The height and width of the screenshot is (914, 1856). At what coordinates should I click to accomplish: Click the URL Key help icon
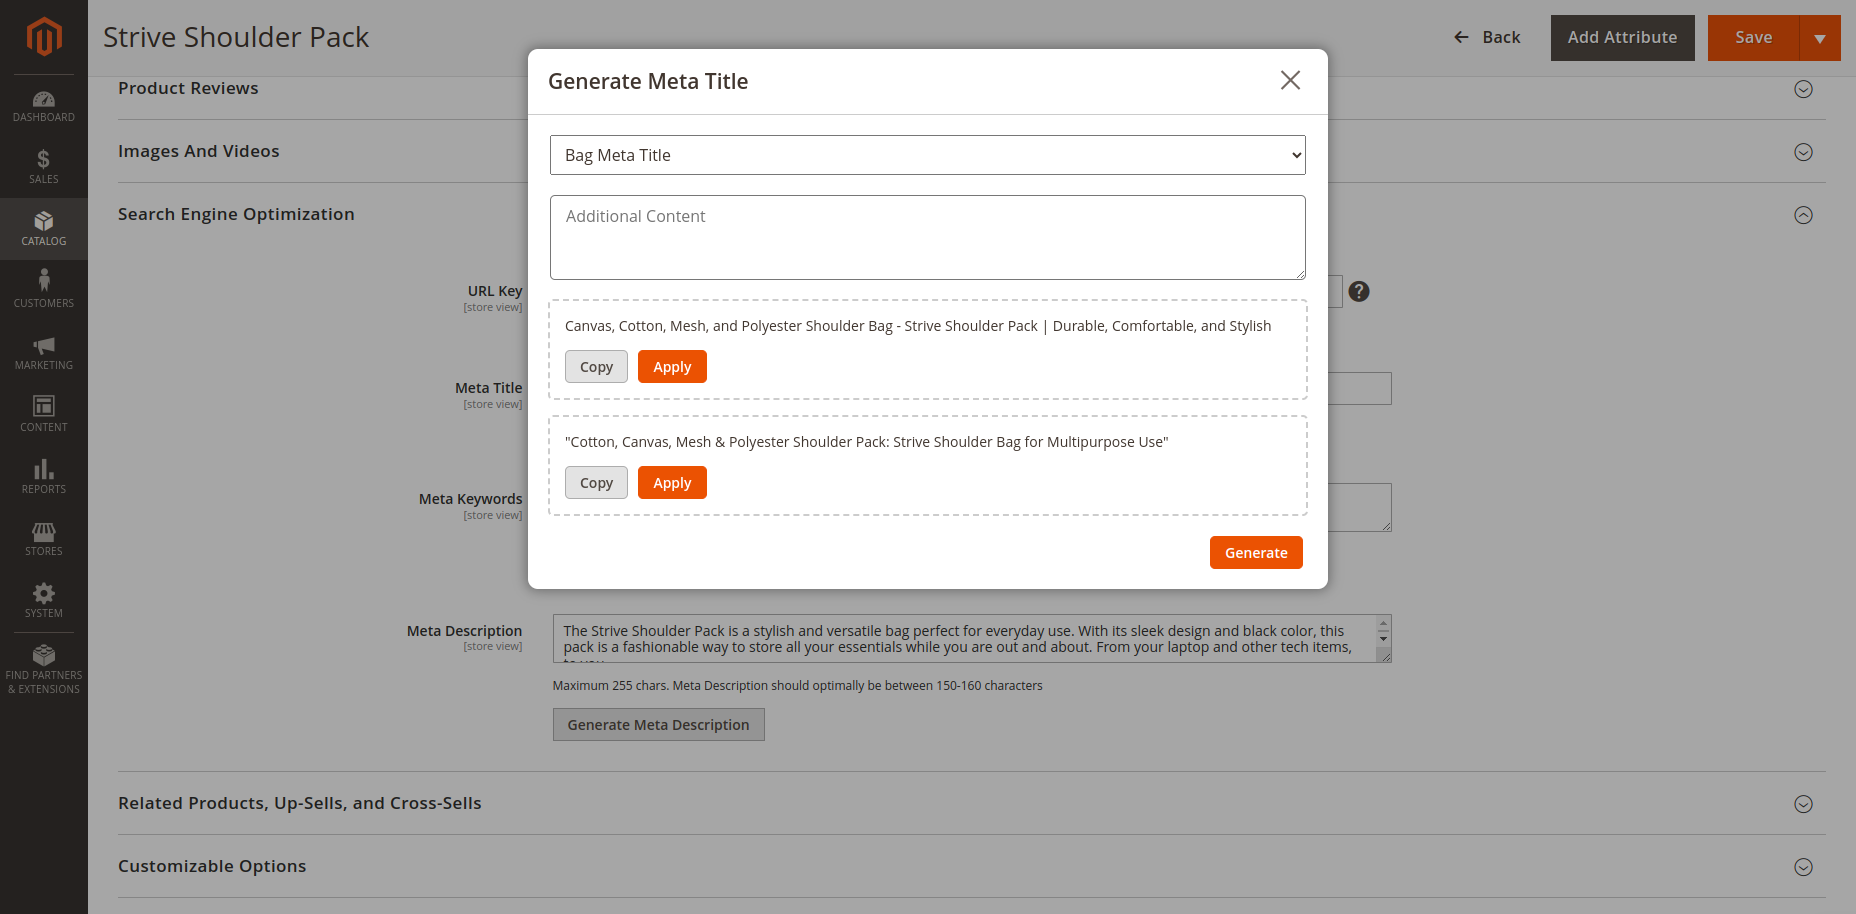[1359, 291]
